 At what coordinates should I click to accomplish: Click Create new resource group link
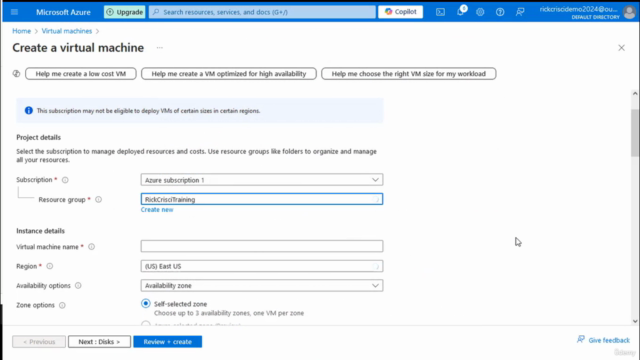[157, 209]
